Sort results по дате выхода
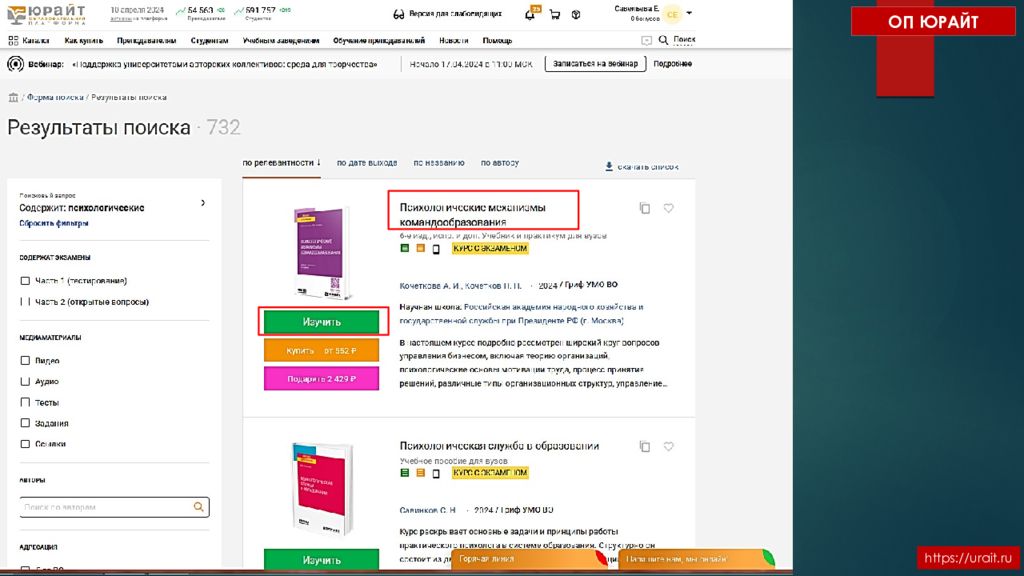The width and height of the screenshot is (1024, 576). [x=367, y=163]
